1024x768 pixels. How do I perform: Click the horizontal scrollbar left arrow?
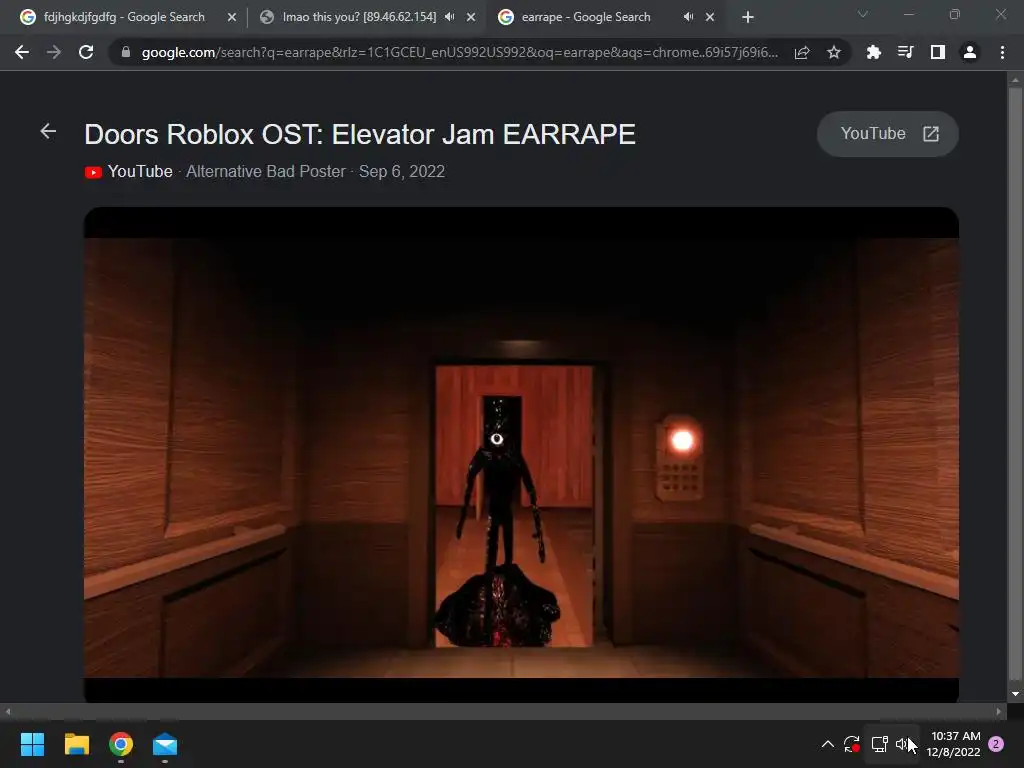click(7, 712)
